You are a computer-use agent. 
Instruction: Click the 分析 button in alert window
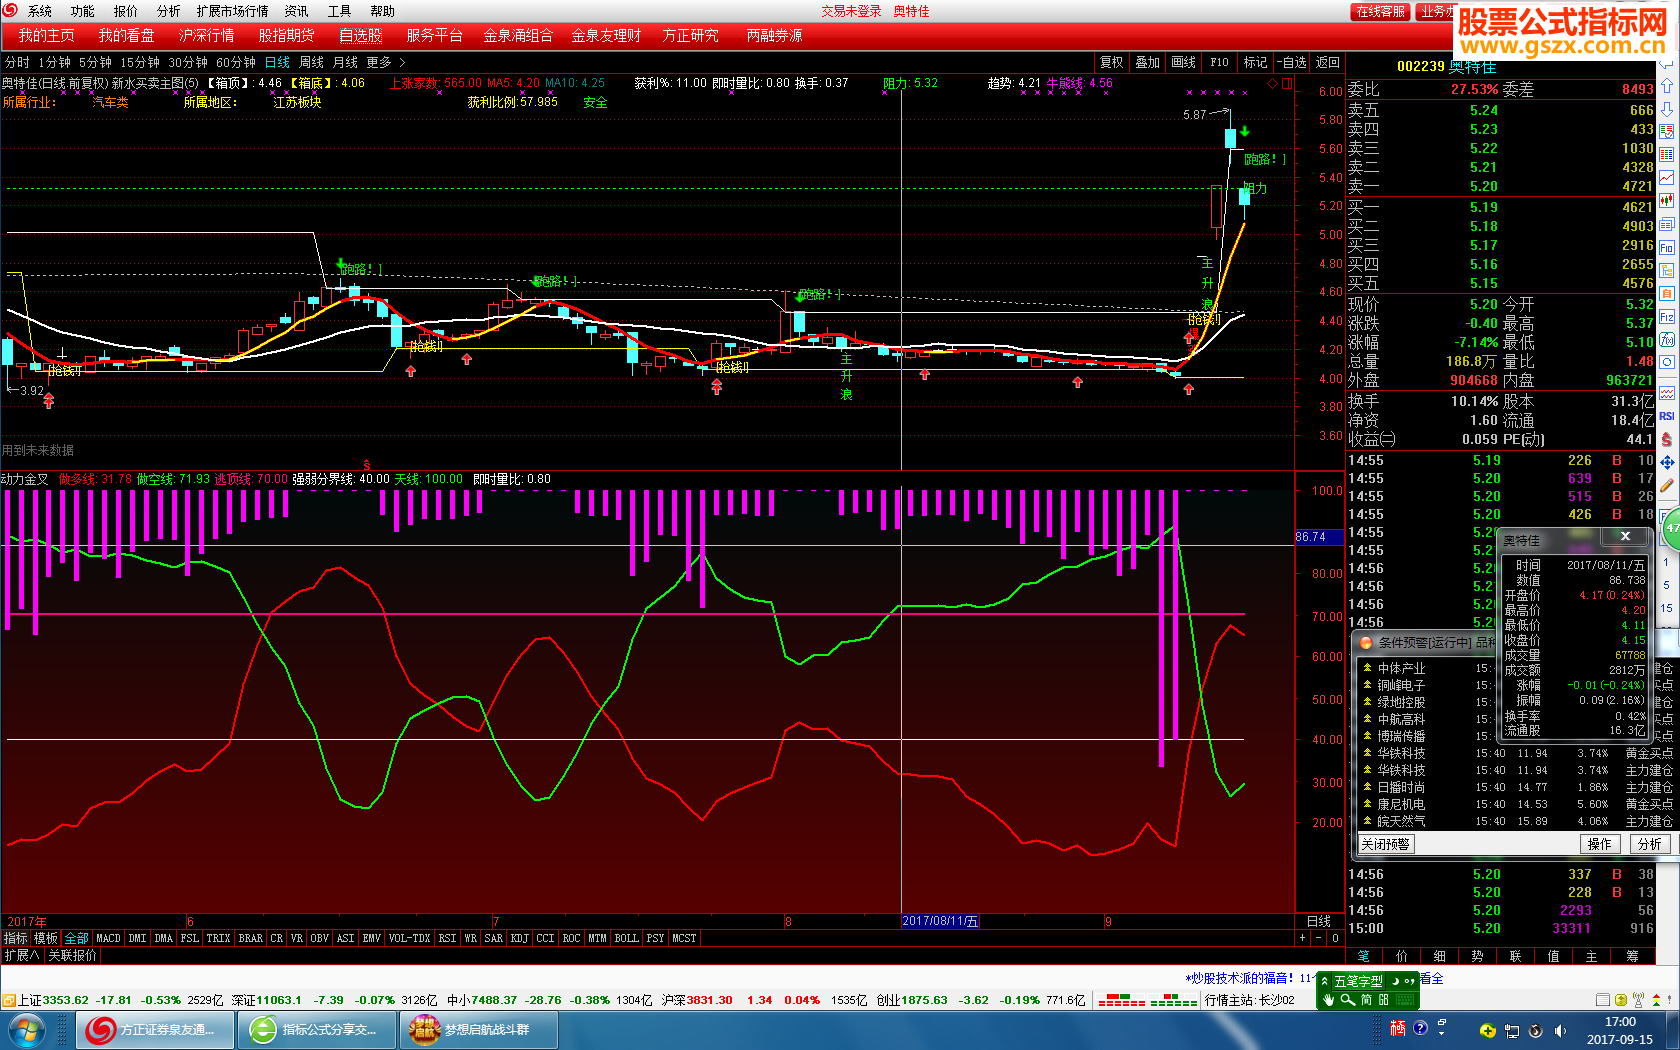point(1650,844)
